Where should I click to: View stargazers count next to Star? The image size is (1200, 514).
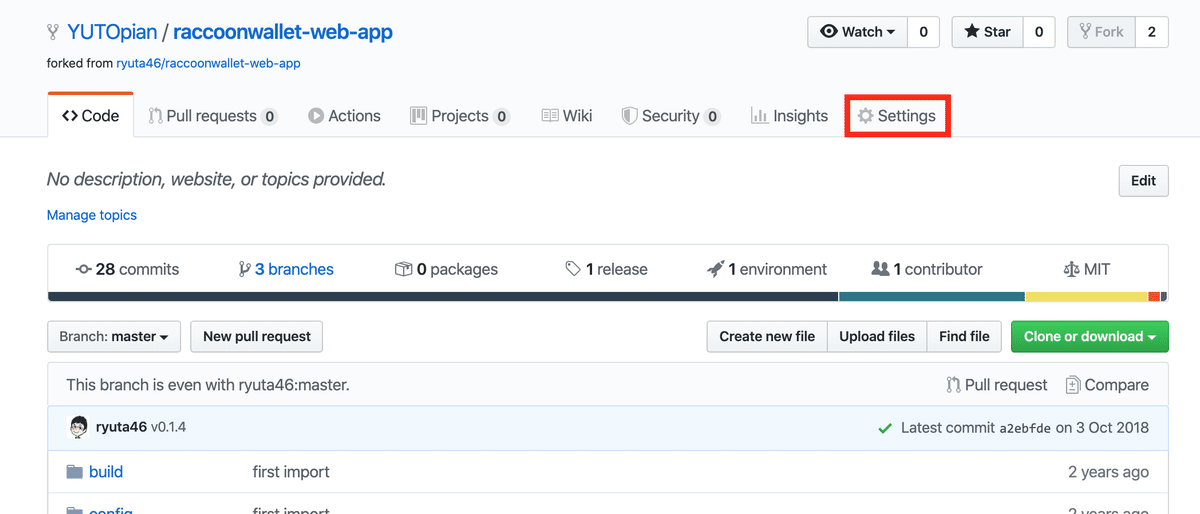pos(1039,32)
